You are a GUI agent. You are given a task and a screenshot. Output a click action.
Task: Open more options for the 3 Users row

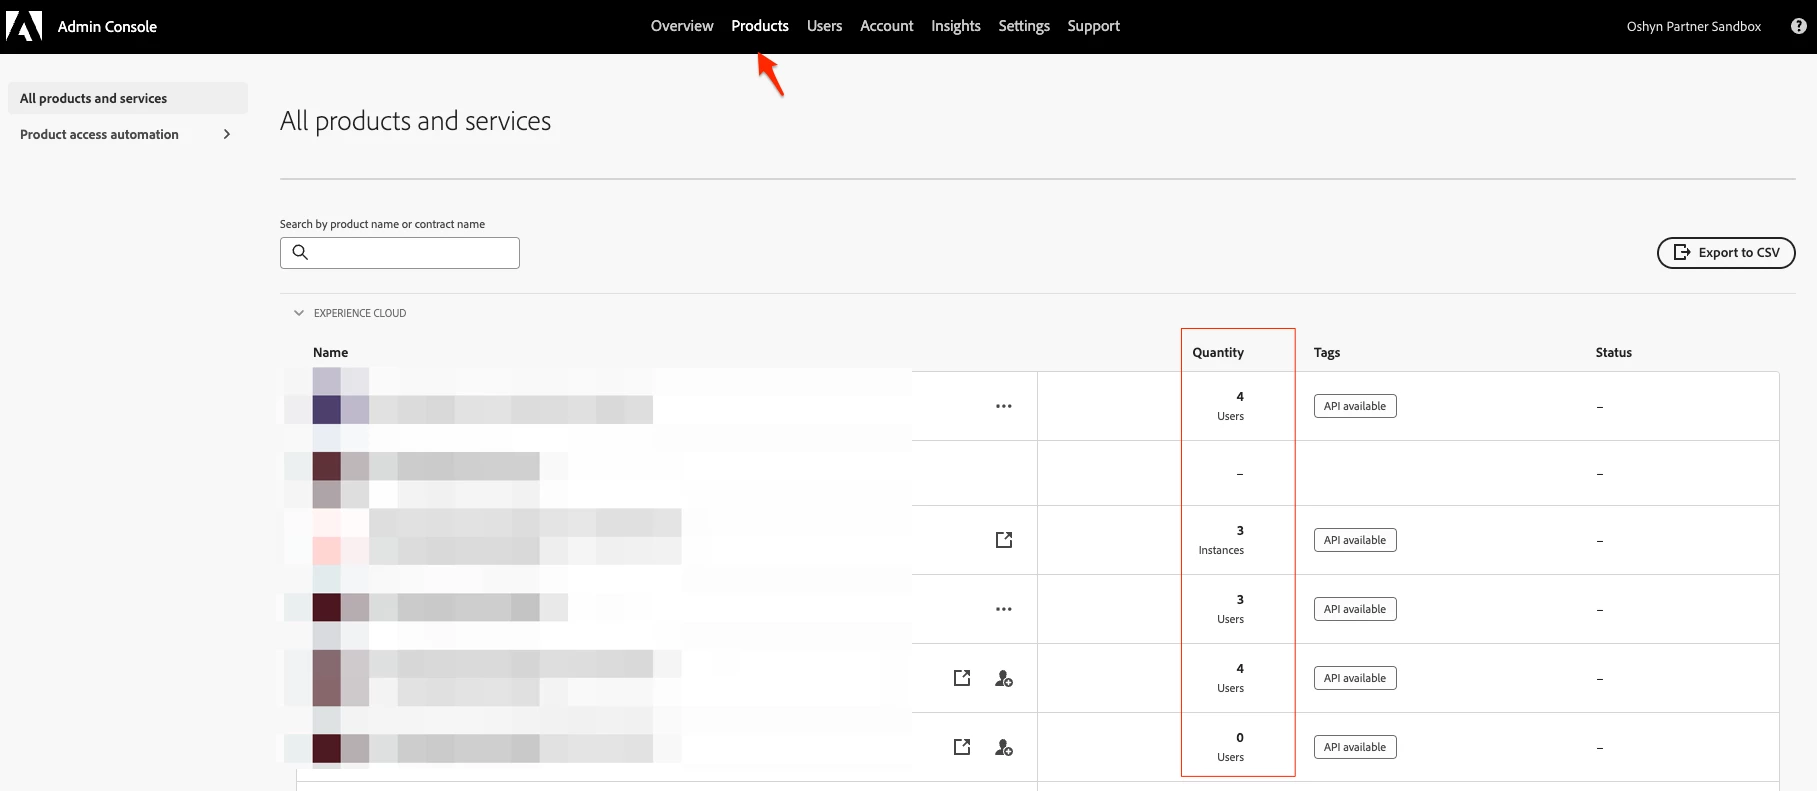1004,609
